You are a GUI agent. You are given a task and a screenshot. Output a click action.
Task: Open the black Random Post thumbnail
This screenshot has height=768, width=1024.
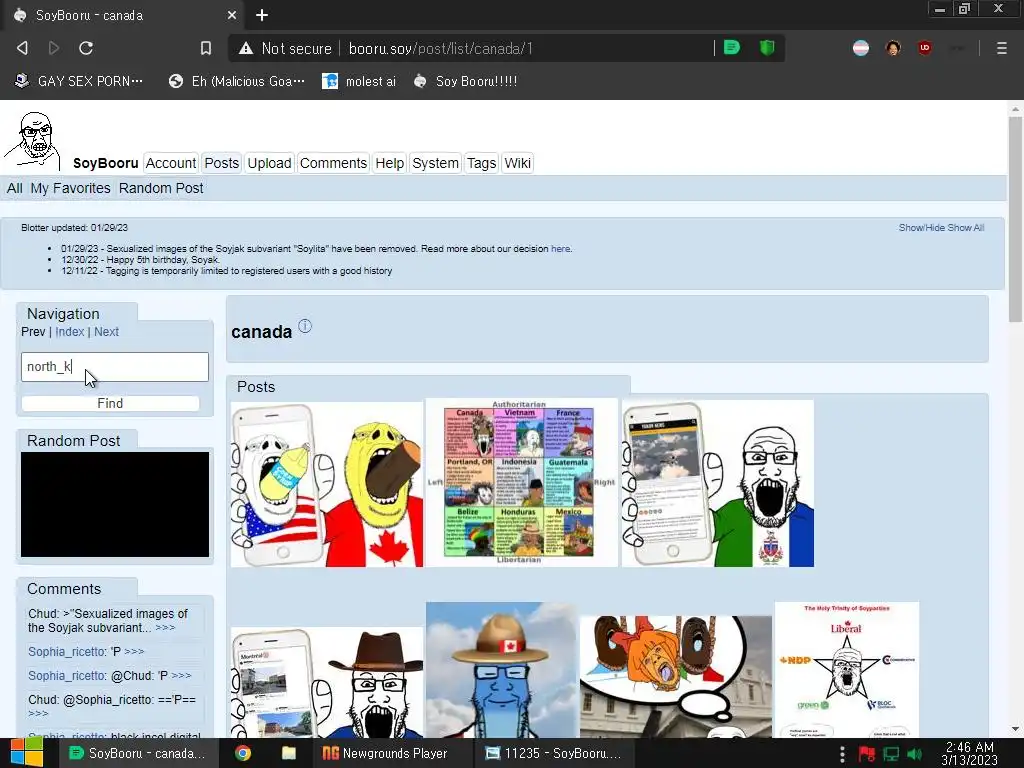click(x=115, y=504)
